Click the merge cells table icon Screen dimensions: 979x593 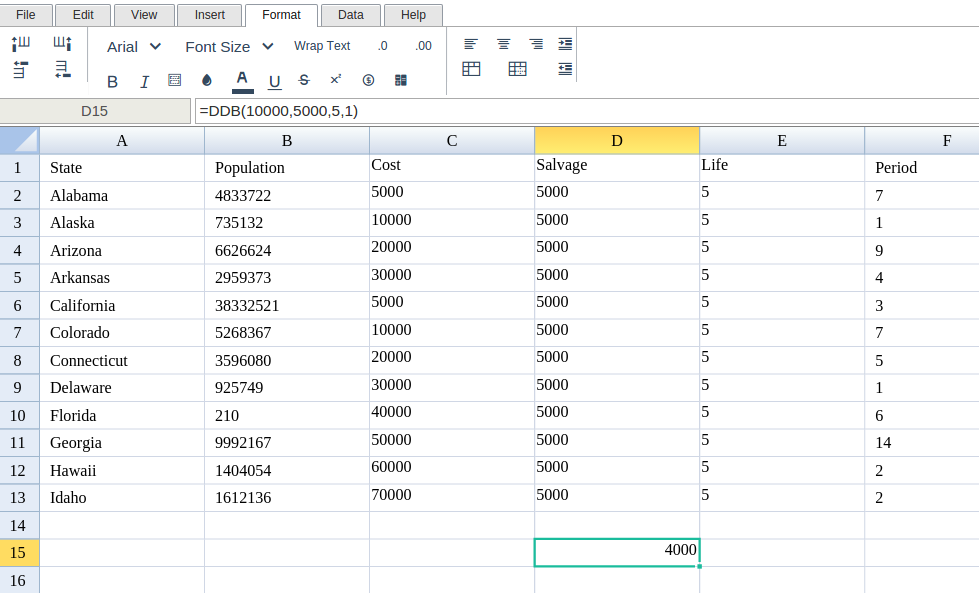click(x=471, y=69)
